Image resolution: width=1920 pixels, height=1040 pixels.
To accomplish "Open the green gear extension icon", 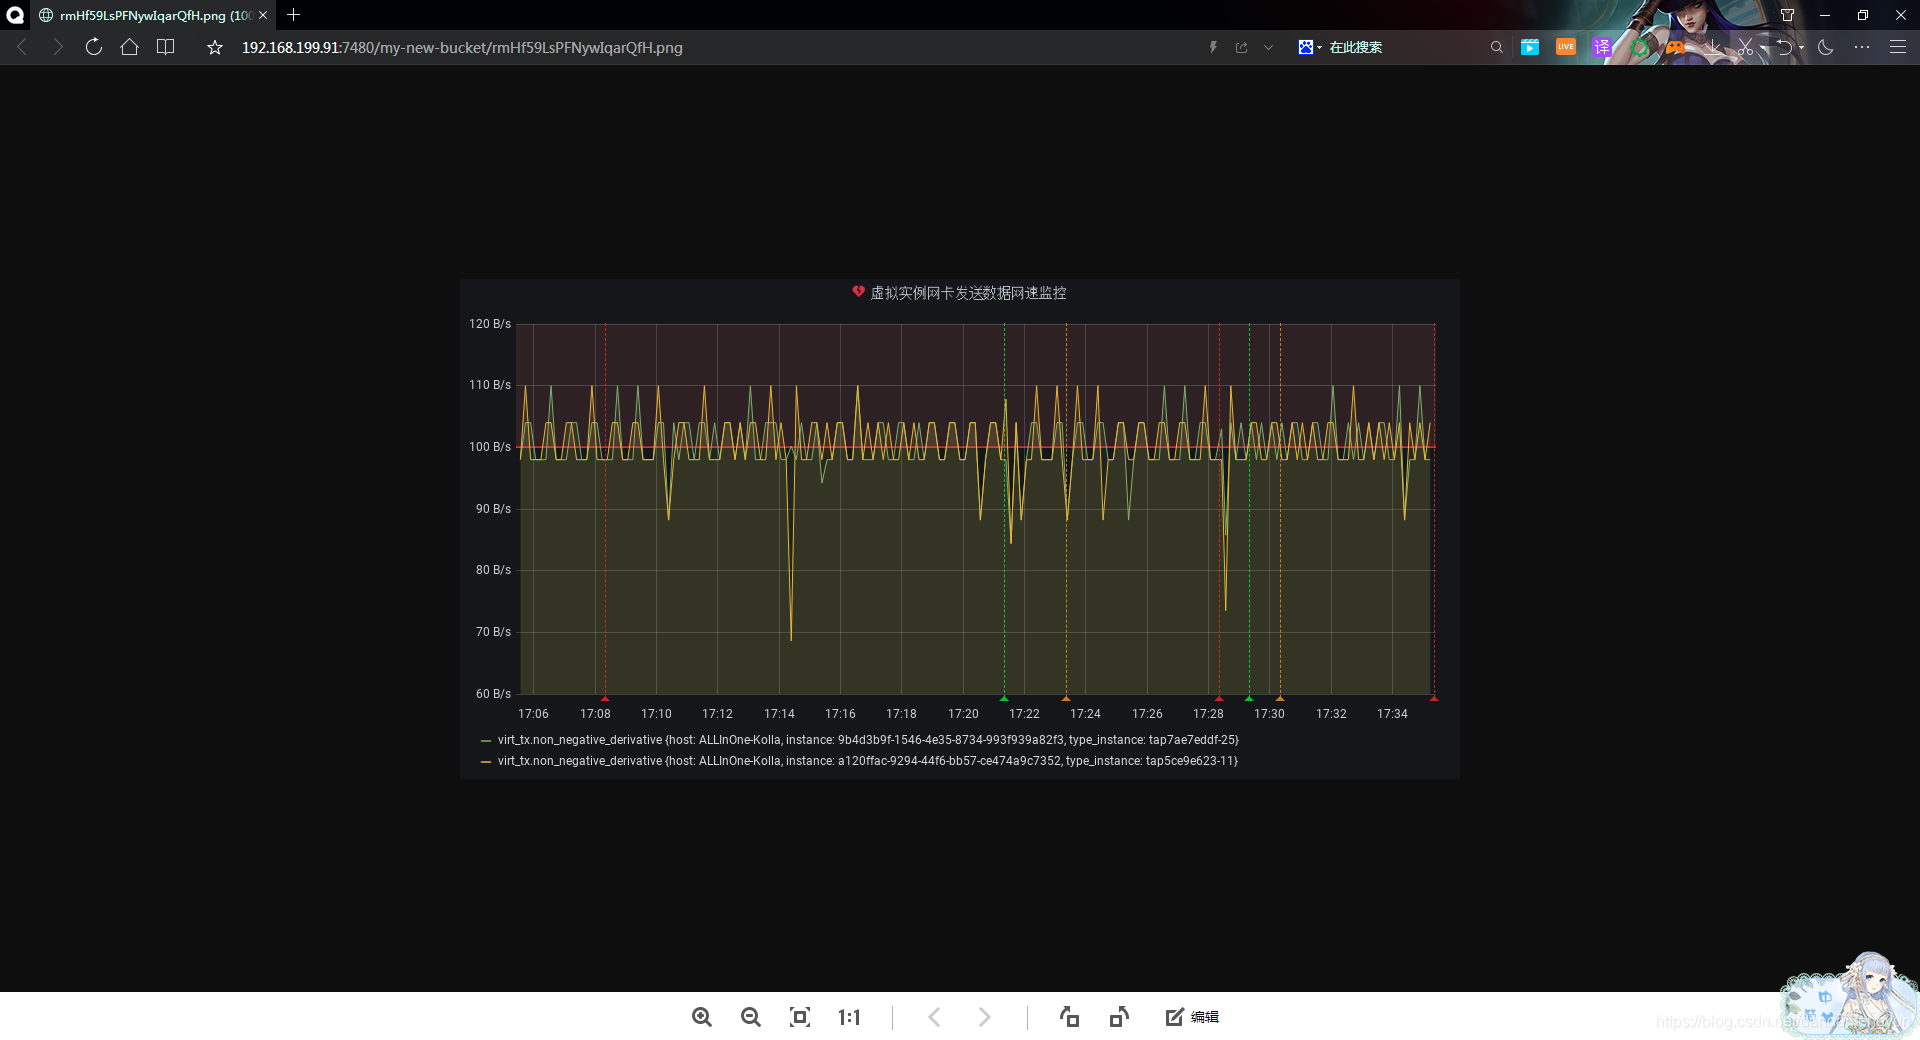I will click(1639, 47).
